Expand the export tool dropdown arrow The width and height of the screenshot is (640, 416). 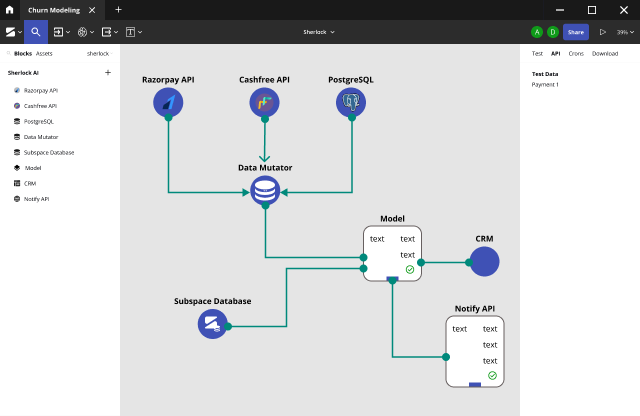[116, 32]
